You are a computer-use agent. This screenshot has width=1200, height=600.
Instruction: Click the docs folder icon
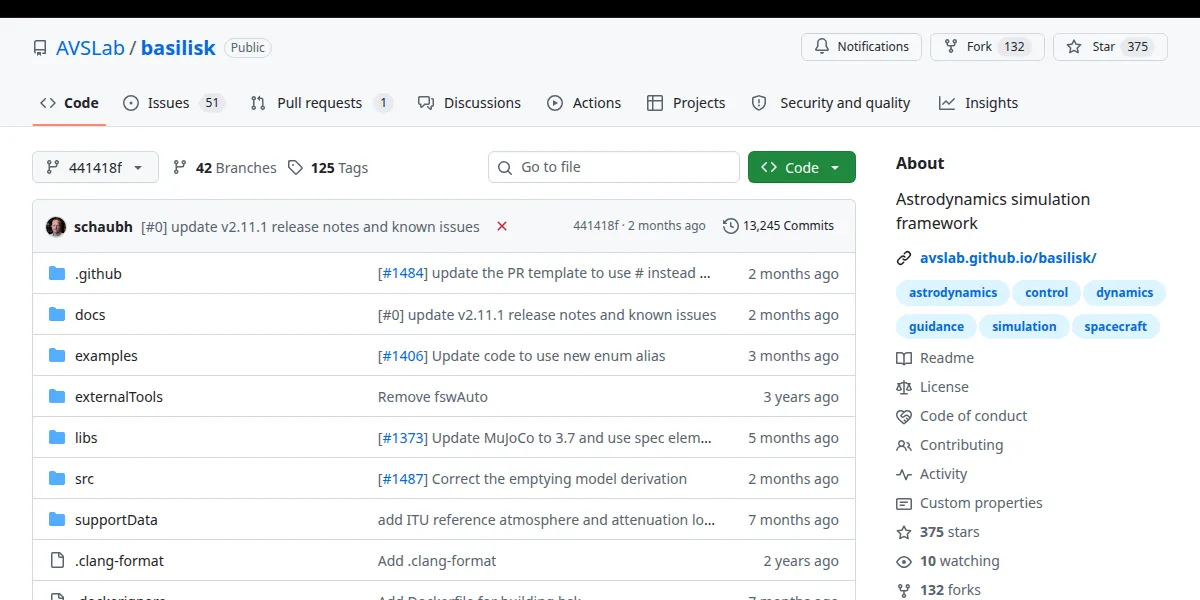point(57,314)
